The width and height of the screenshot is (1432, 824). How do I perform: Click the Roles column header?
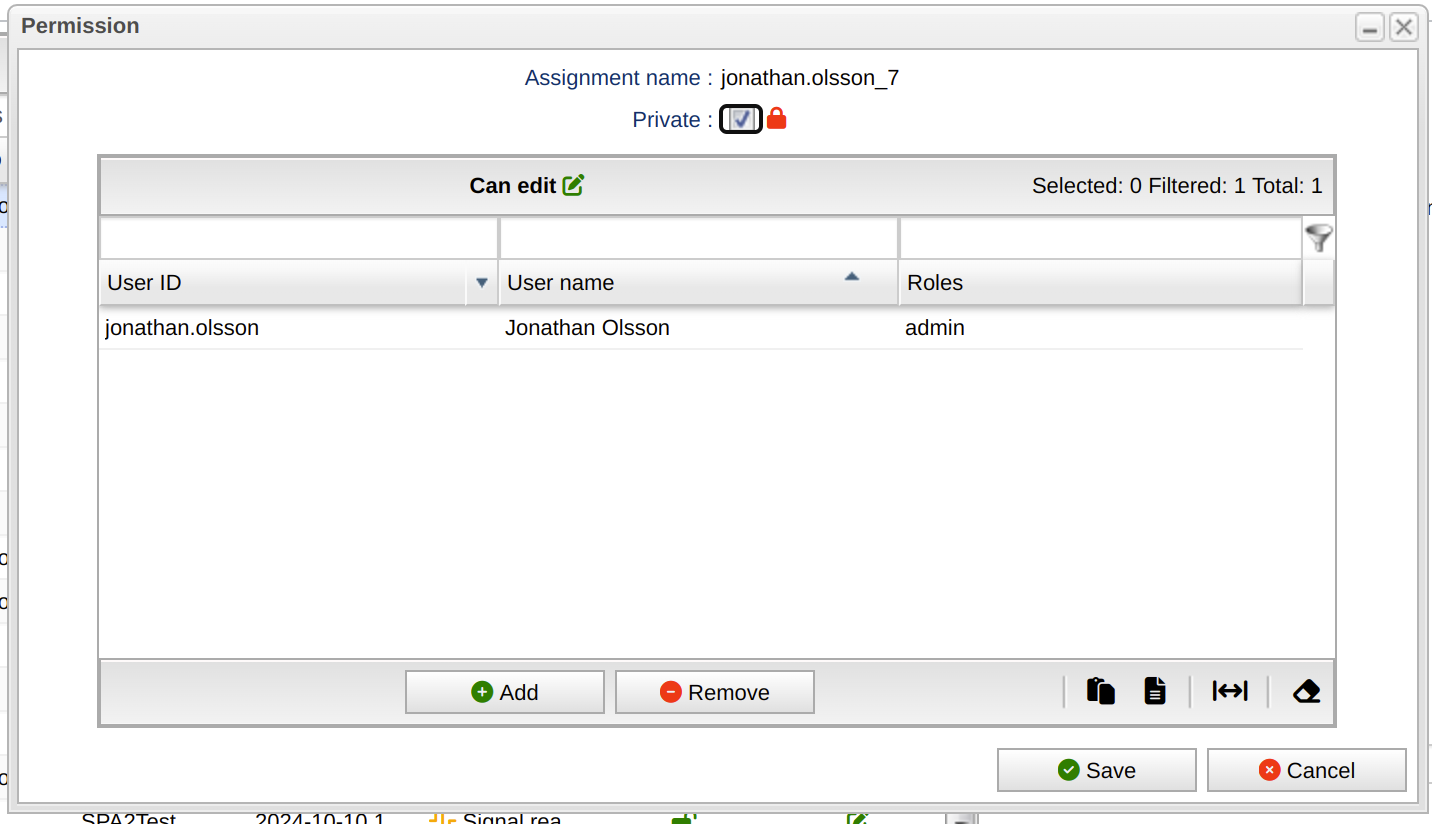(1100, 283)
